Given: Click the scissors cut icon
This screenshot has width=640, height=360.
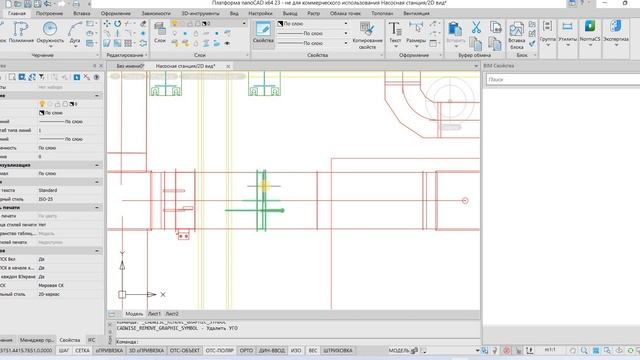Looking at the screenshot, I should click(476, 28).
